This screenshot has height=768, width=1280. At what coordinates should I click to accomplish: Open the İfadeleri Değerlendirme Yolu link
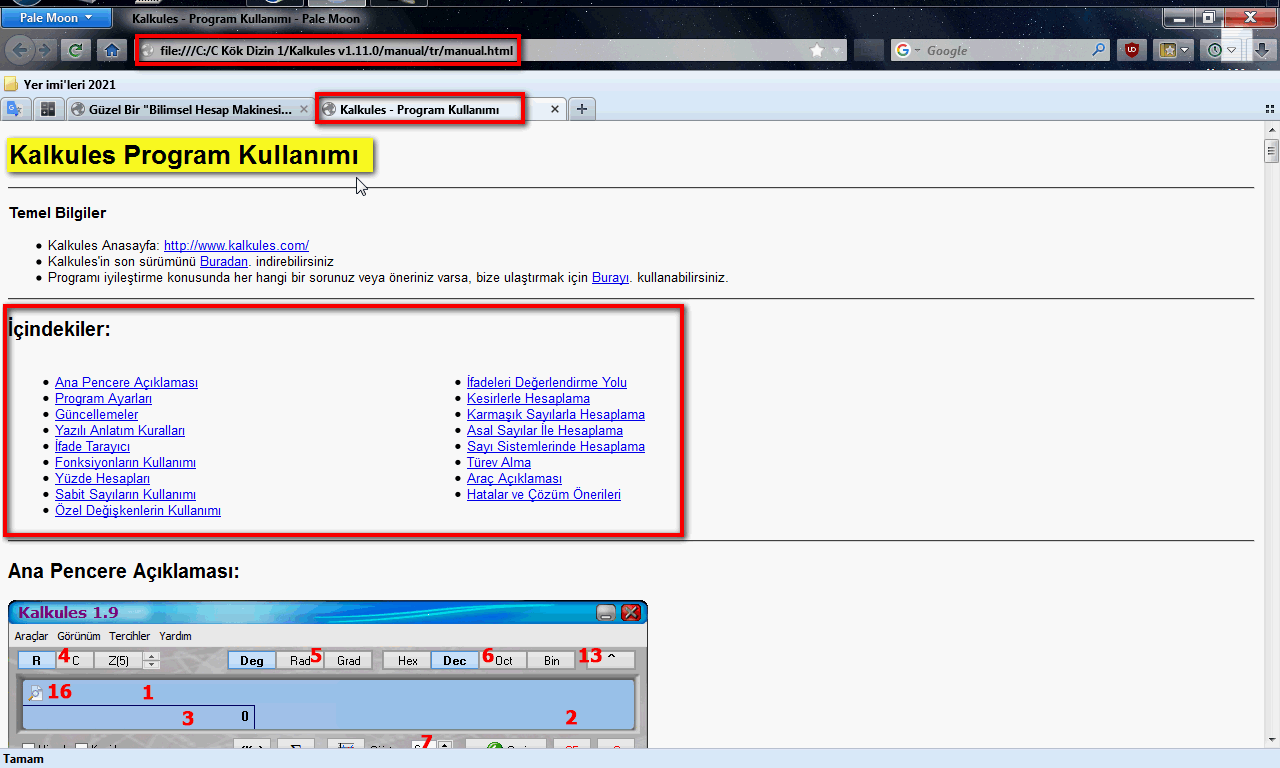click(x=547, y=382)
